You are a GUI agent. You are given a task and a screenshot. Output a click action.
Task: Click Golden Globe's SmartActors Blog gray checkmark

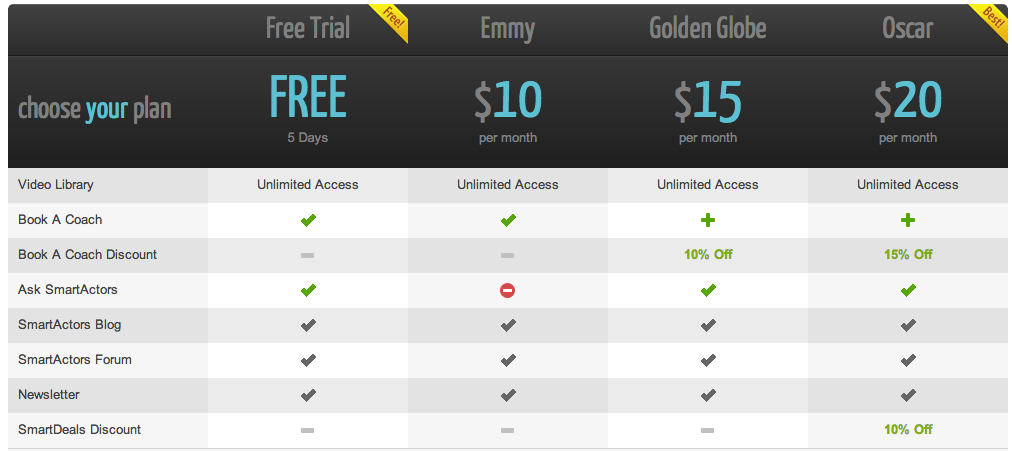pyautogui.click(x=708, y=325)
